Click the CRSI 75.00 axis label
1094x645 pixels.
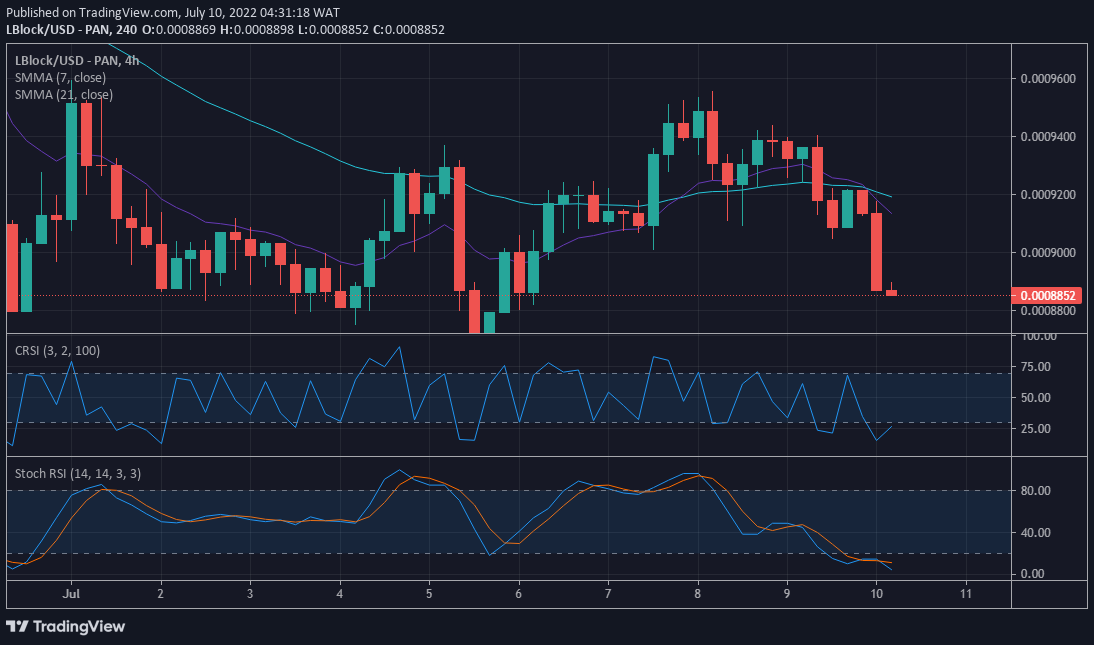[x=1035, y=366]
